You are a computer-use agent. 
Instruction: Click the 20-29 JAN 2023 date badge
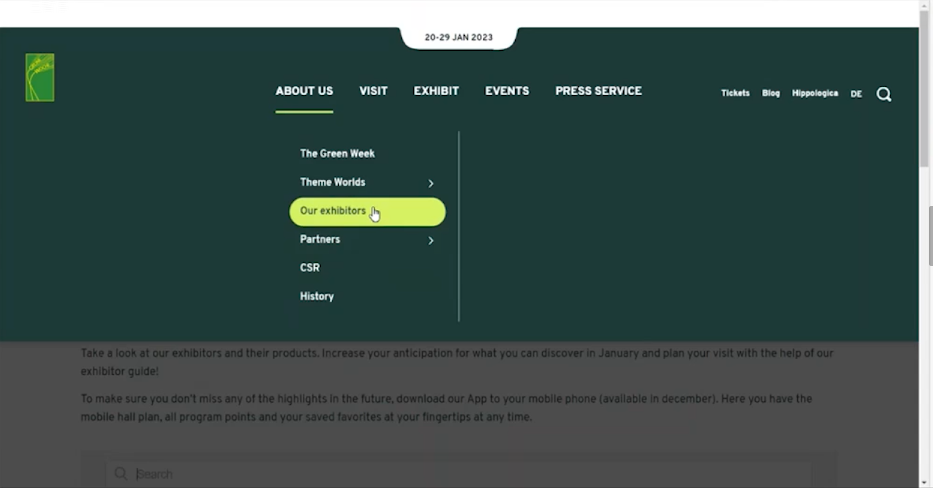click(459, 37)
